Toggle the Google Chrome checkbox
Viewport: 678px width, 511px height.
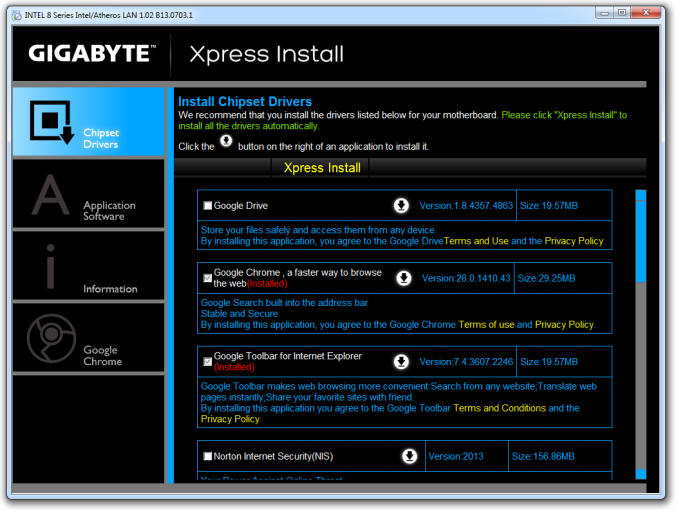[x=208, y=278]
